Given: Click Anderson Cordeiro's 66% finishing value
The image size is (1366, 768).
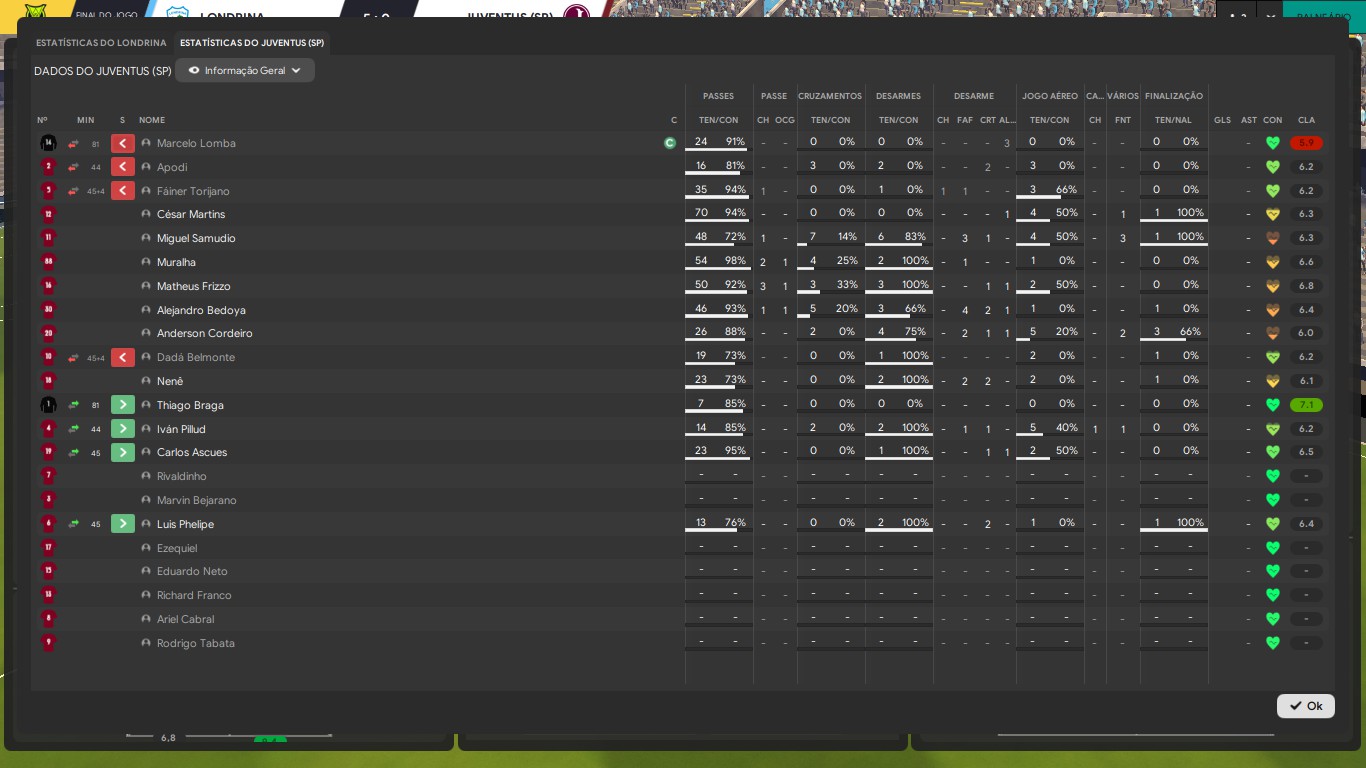Looking at the screenshot, I should [x=1190, y=332].
